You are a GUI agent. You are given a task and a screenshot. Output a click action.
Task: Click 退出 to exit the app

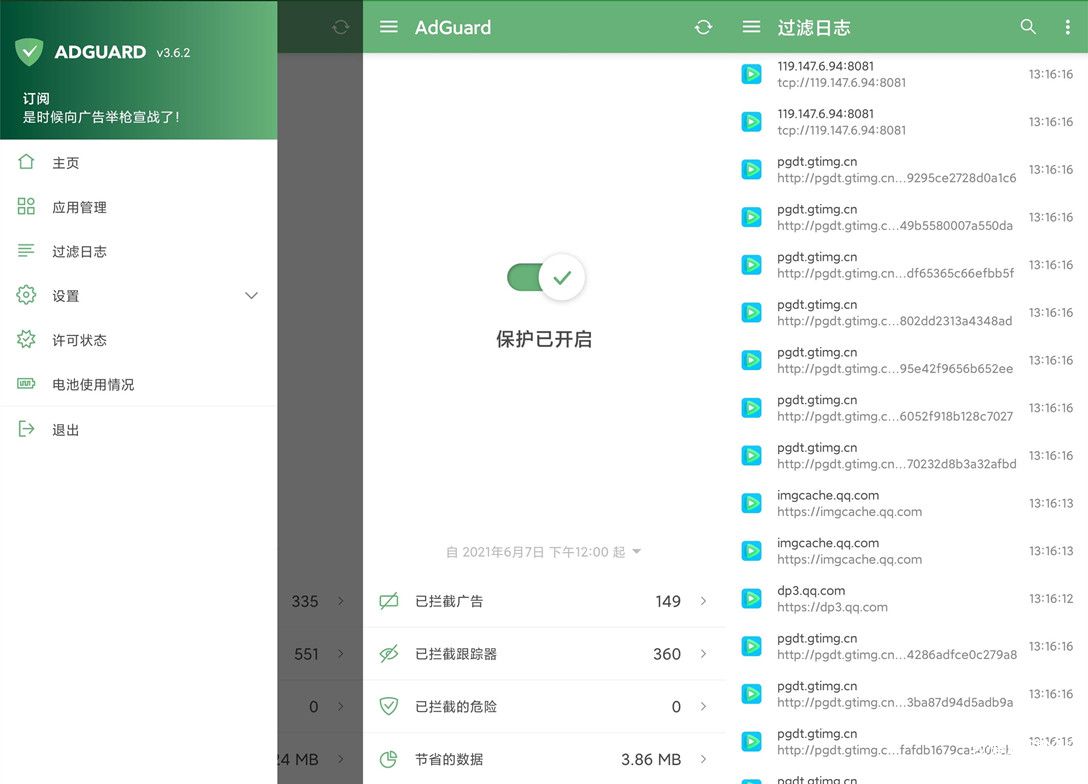[66, 430]
